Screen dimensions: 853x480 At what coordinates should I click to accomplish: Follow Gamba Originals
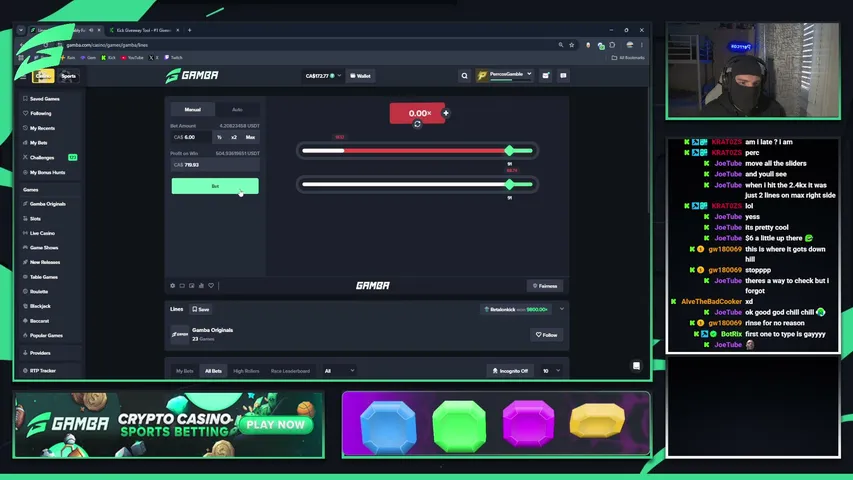[546, 335]
